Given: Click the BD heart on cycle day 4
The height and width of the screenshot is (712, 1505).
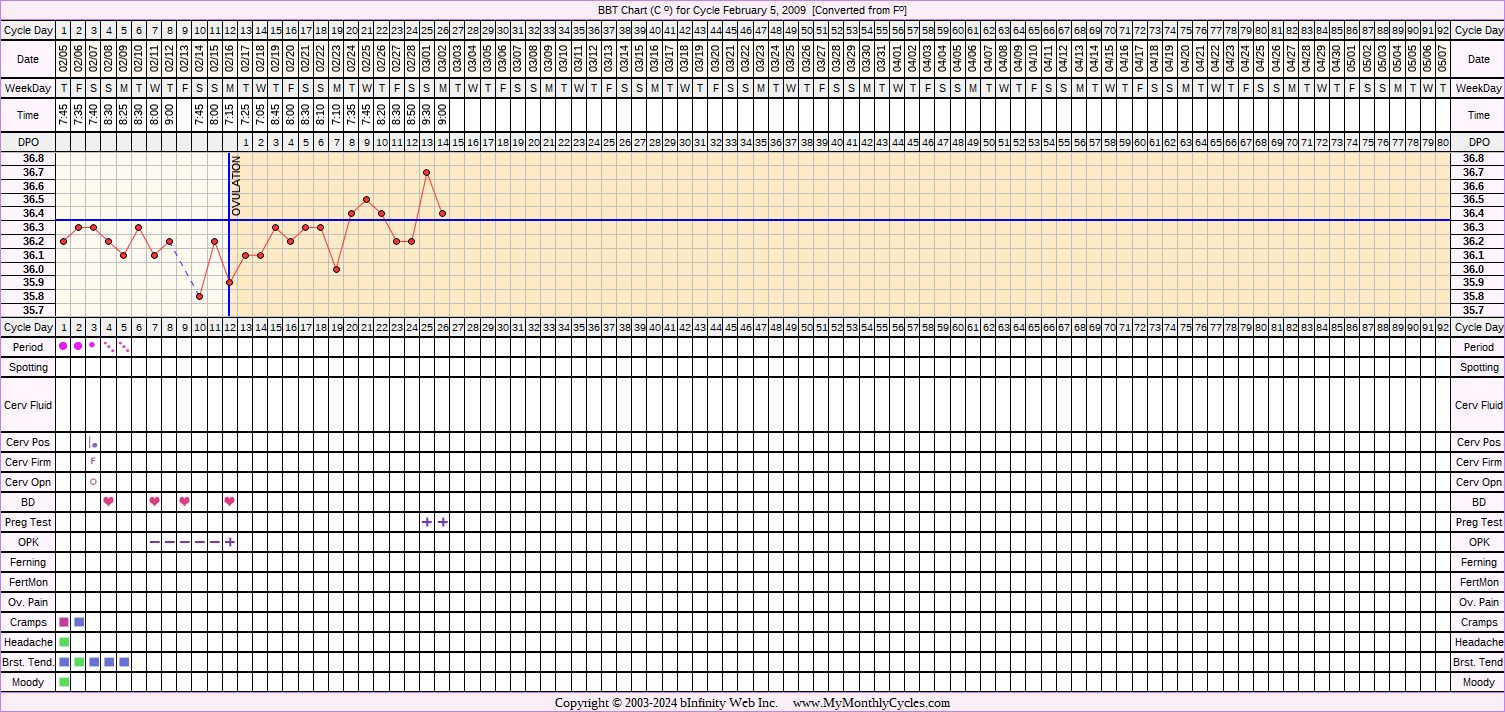Looking at the screenshot, I should click(109, 501).
